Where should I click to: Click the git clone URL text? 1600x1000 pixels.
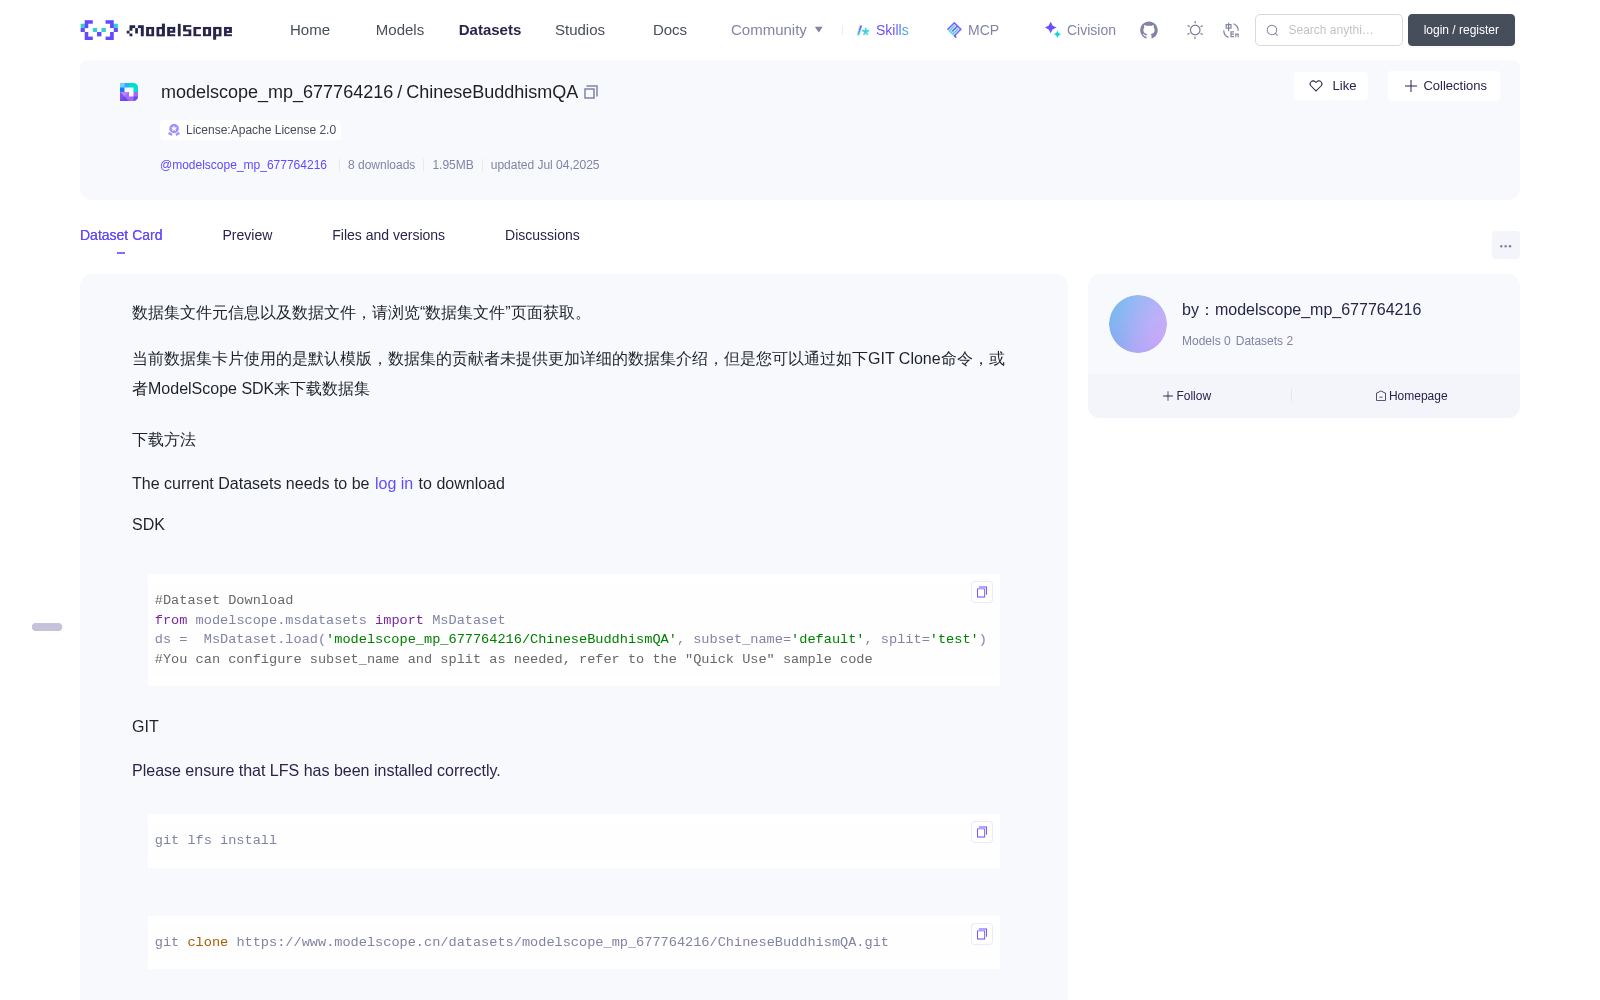point(562,942)
